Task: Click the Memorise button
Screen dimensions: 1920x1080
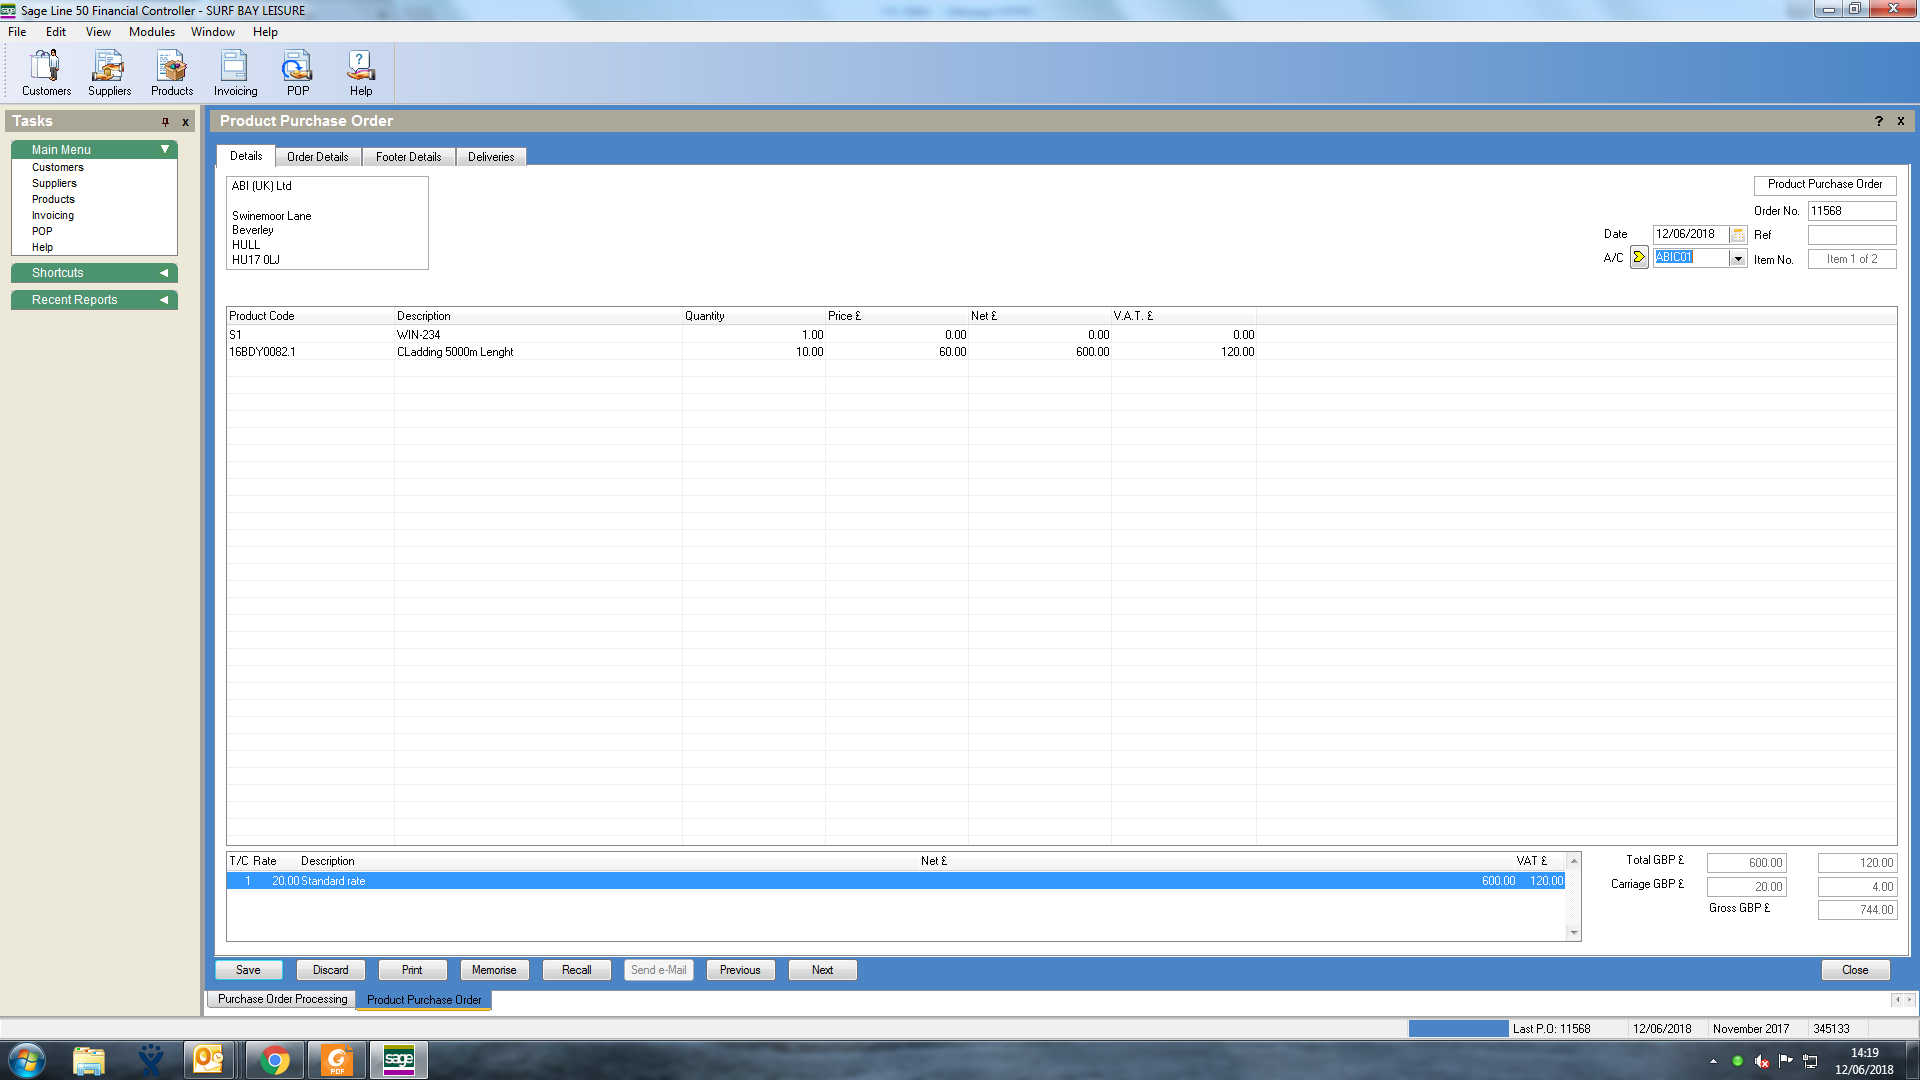Action: point(494,970)
